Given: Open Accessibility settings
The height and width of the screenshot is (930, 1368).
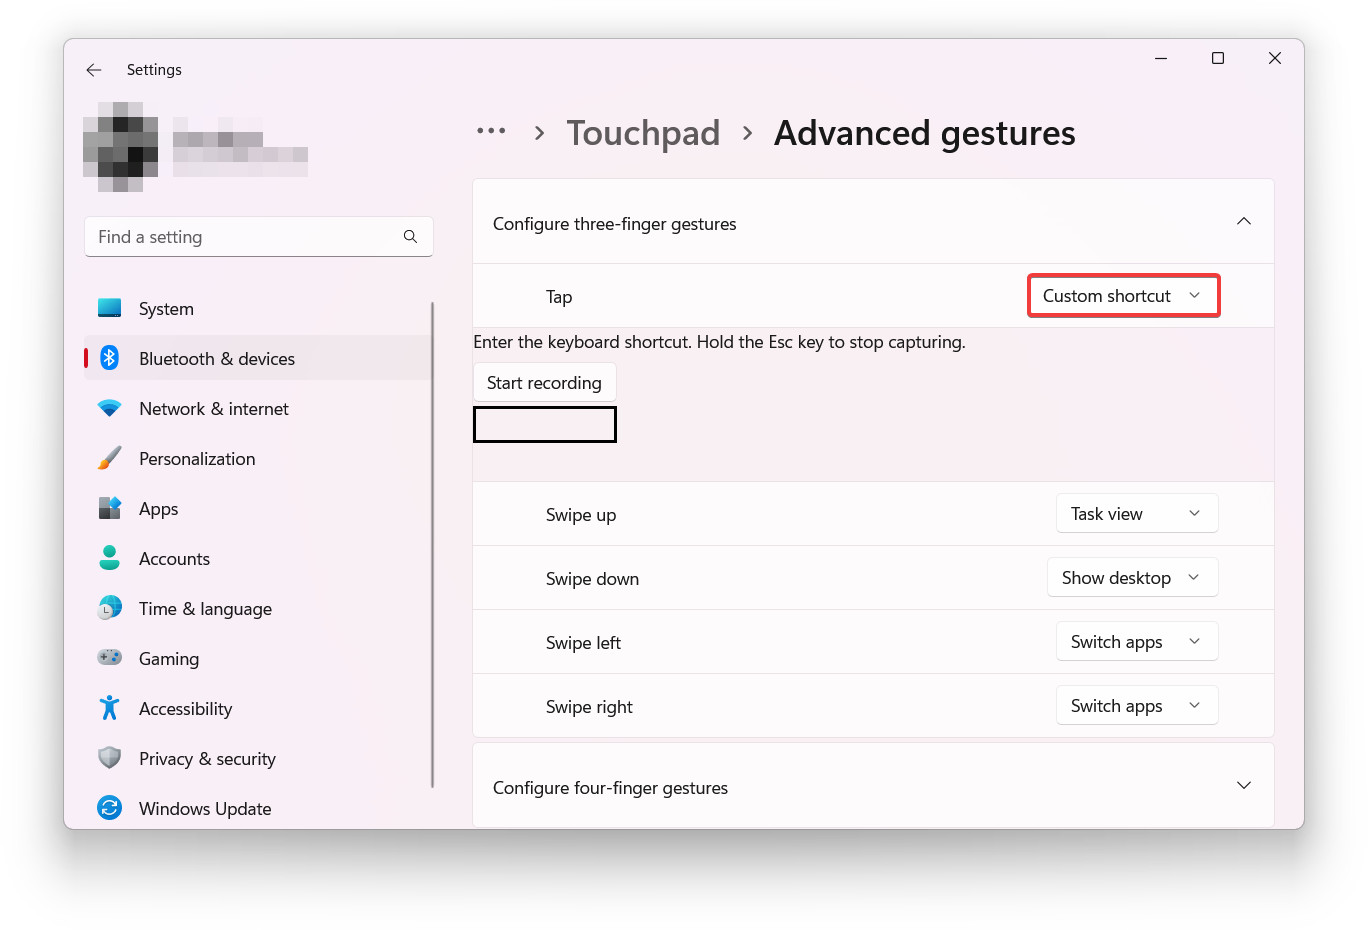Looking at the screenshot, I should (110, 708).
